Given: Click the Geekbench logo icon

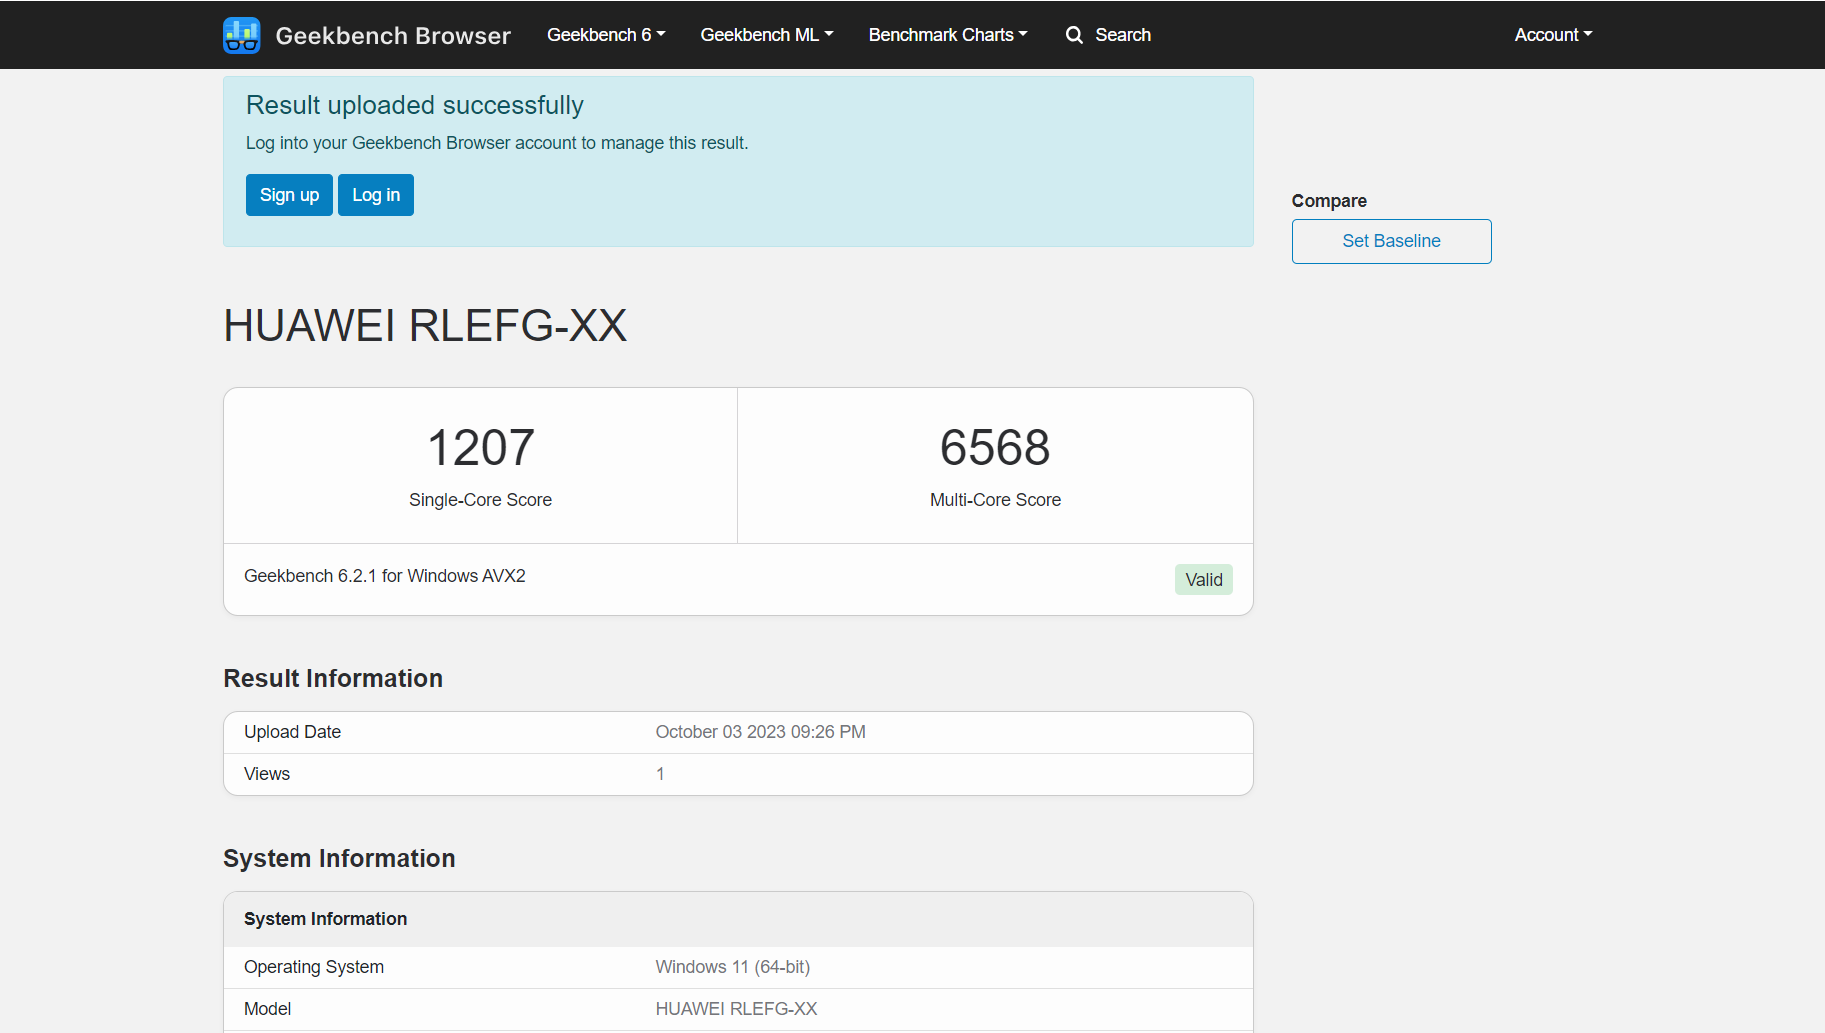Looking at the screenshot, I should point(242,35).
